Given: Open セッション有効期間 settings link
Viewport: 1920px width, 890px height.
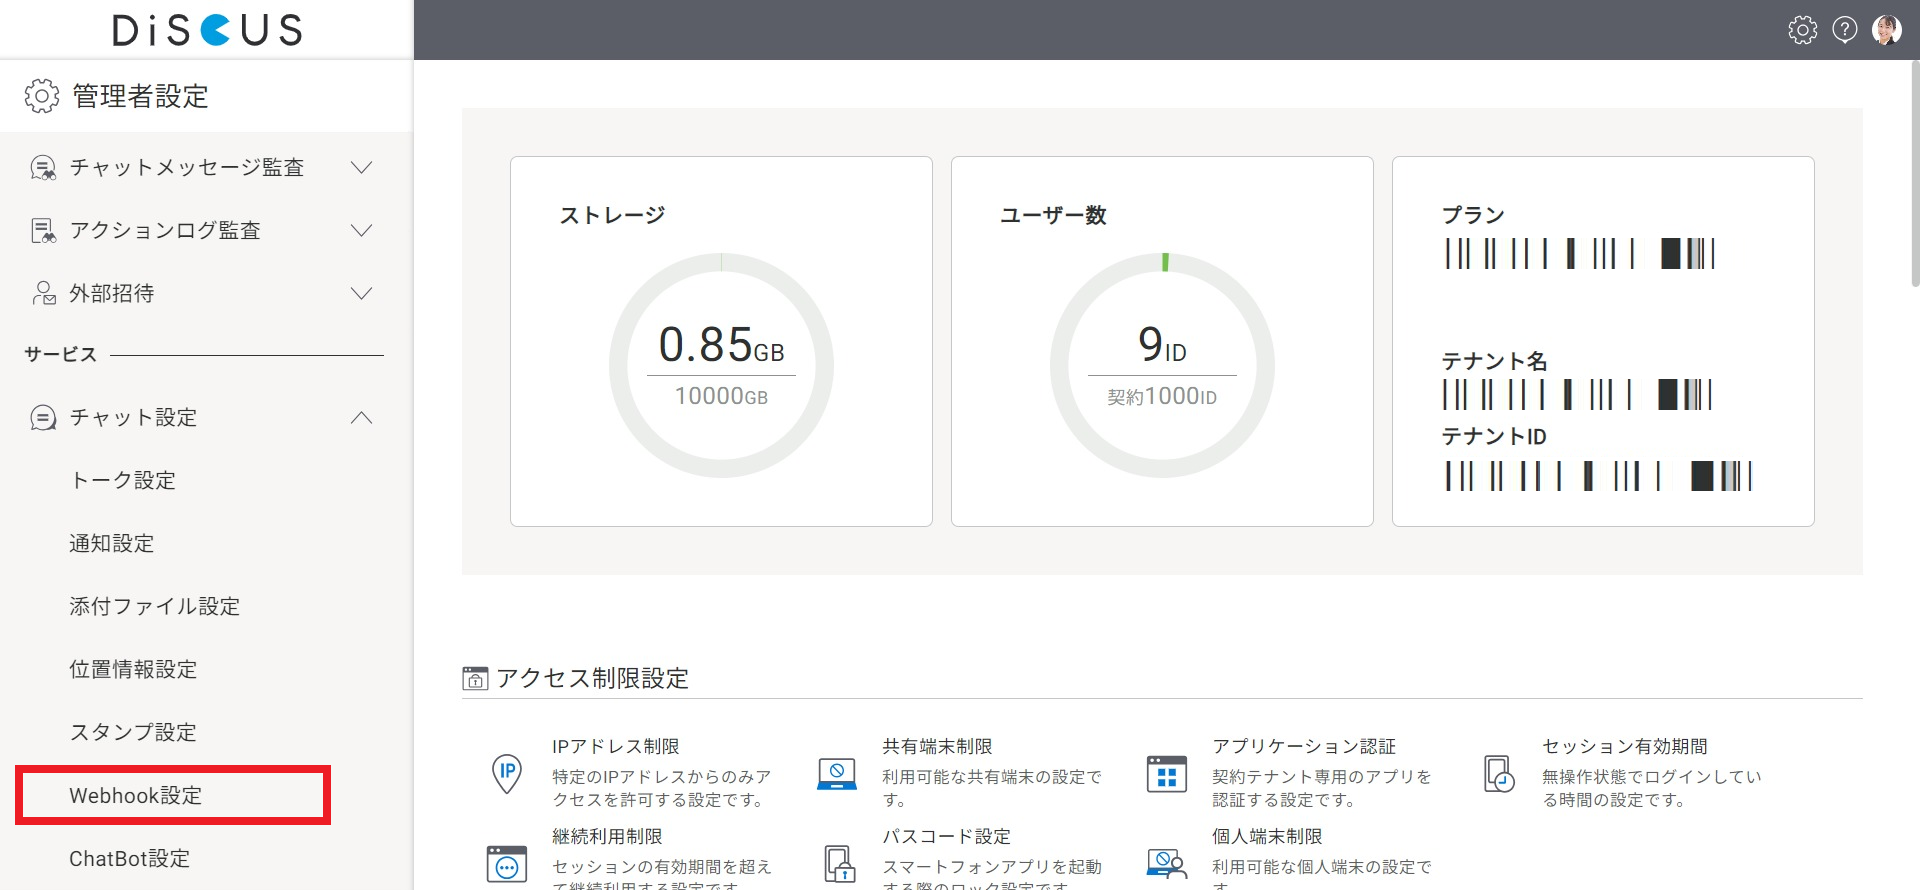Looking at the screenshot, I should (1625, 747).
